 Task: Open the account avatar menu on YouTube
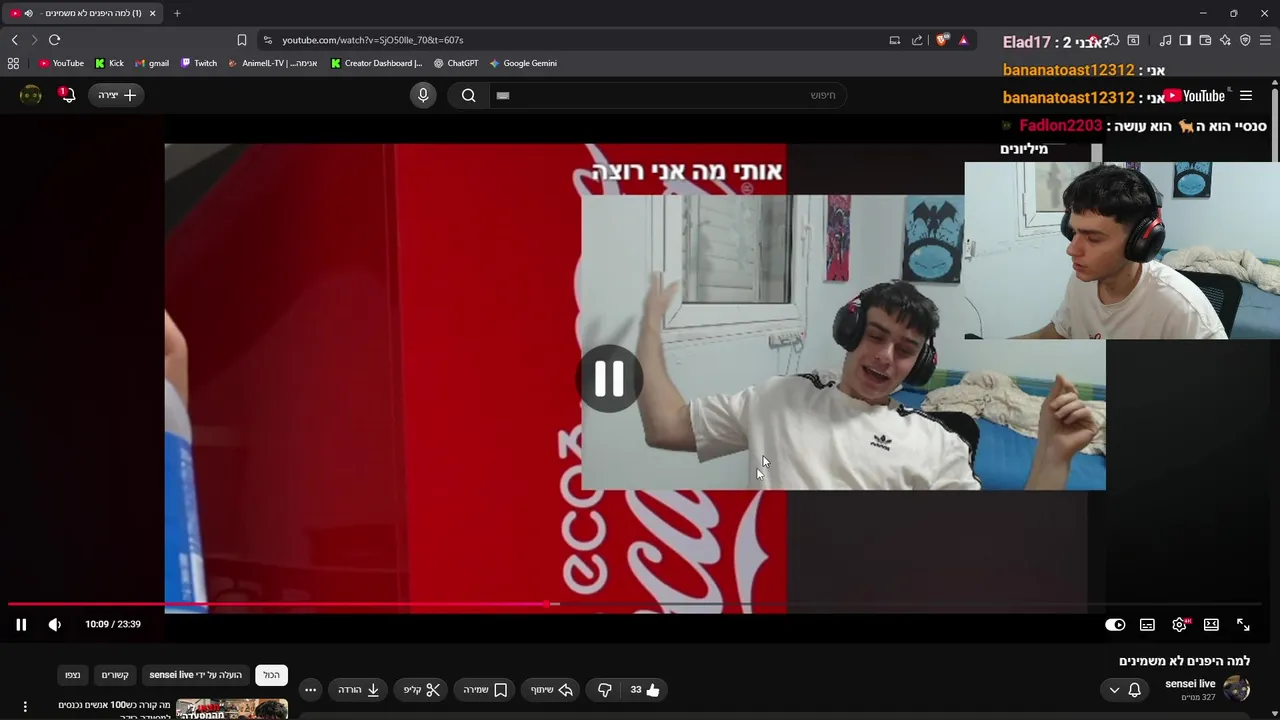point(31,95)
